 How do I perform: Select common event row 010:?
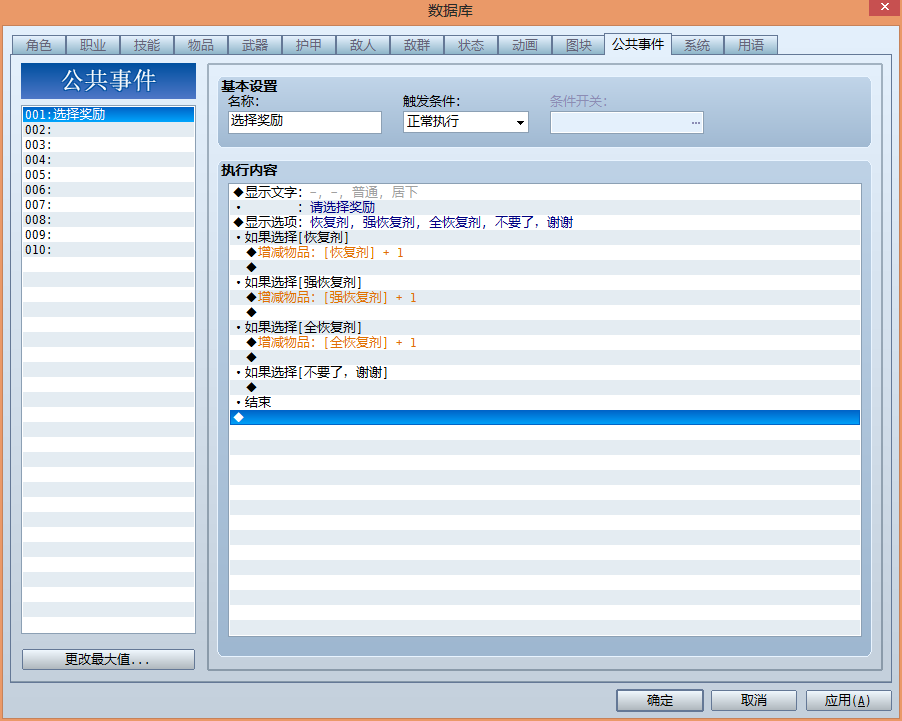[108, 249]
